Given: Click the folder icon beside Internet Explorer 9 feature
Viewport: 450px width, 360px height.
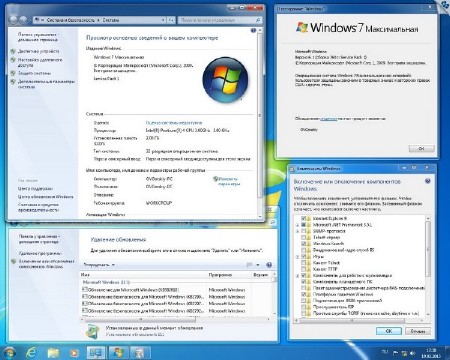Looking at the screenshot, I should (x=309, y=218).
